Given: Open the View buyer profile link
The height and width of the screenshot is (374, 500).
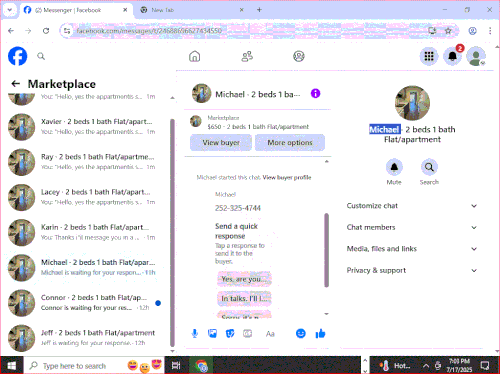Looking at the screenshot, I should click(x=287, y=177).
